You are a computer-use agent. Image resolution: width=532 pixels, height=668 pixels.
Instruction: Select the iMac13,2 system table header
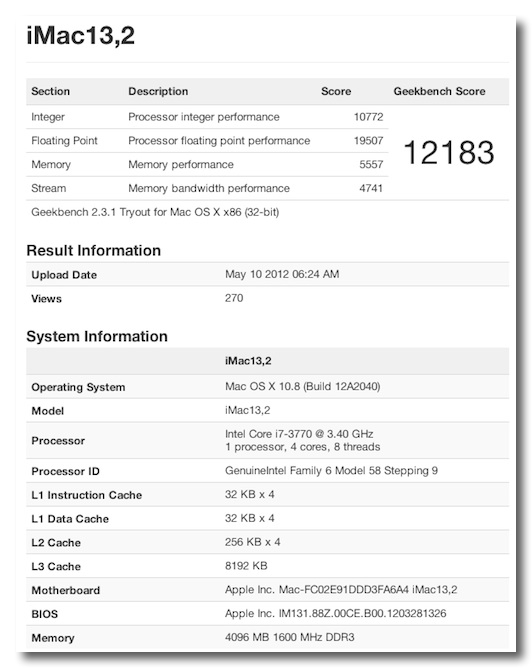tap(248, 361)
